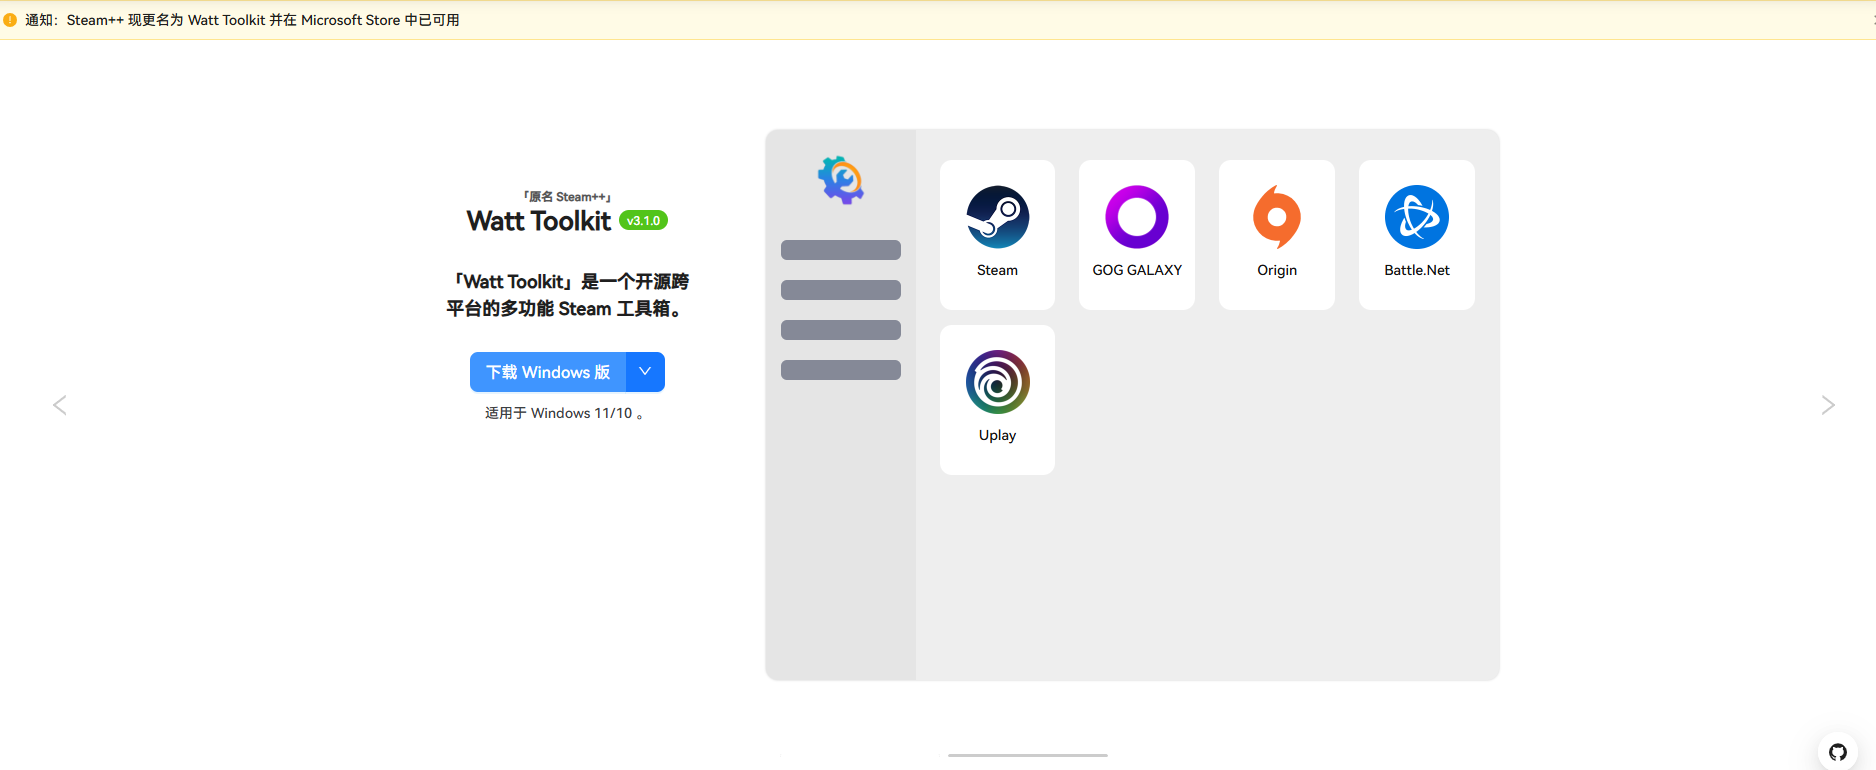Click the orange notification warning icon
This screenshot has width=1876, height=770.
pos(10,20)
